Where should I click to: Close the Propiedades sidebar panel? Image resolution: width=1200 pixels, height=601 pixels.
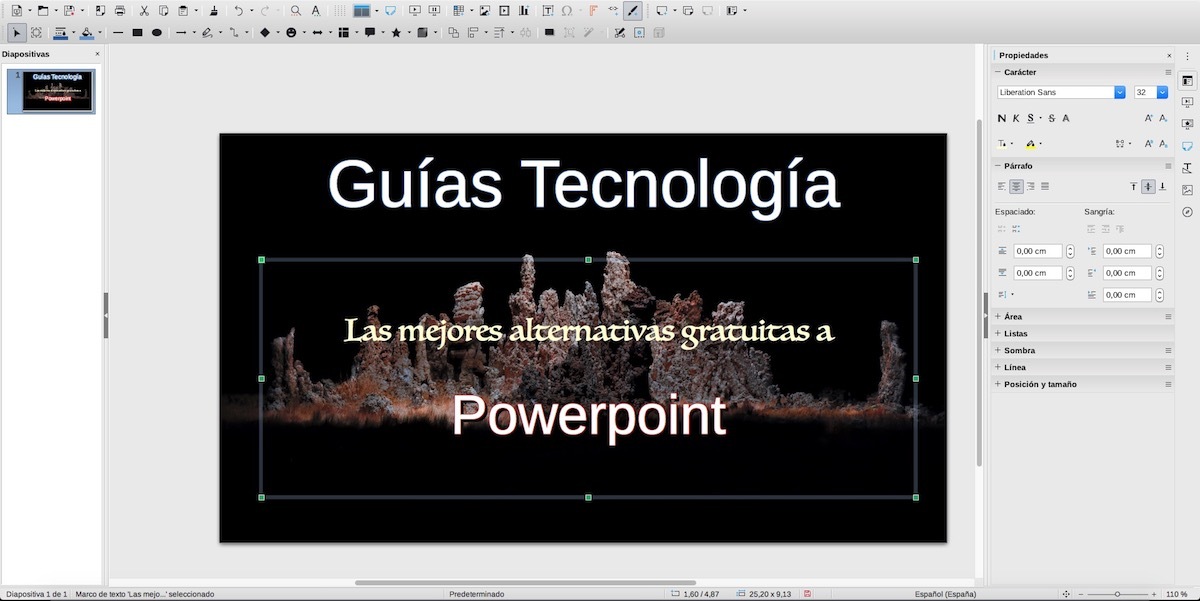click(1169, 56)
